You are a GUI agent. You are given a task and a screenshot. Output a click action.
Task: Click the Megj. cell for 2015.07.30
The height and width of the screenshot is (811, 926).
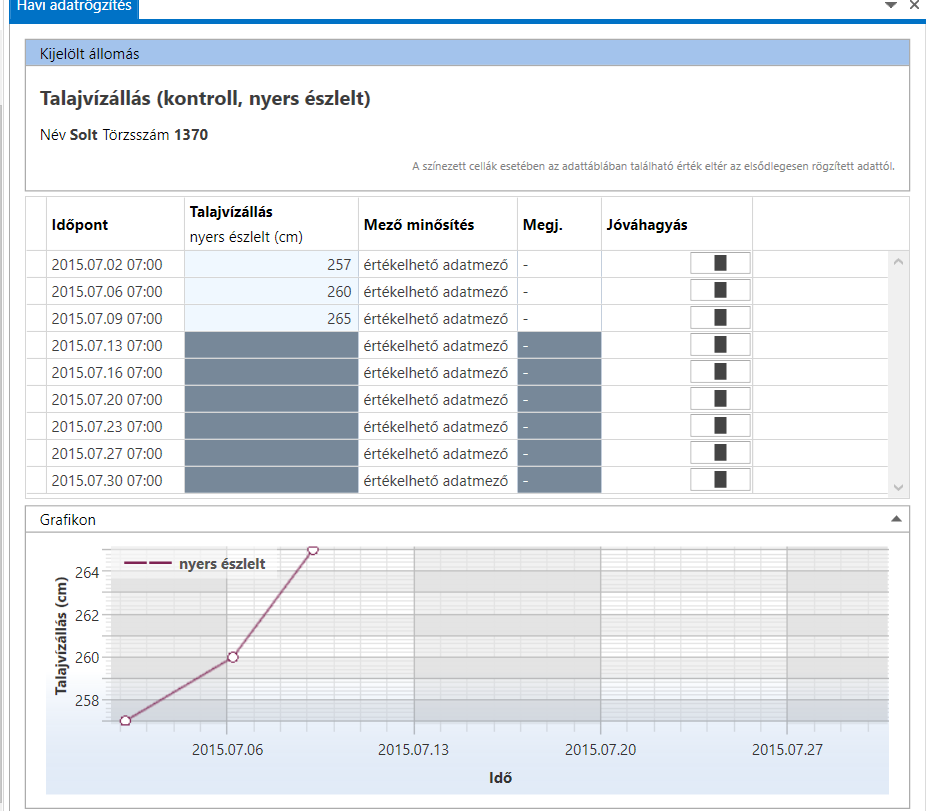pos(559,480)
